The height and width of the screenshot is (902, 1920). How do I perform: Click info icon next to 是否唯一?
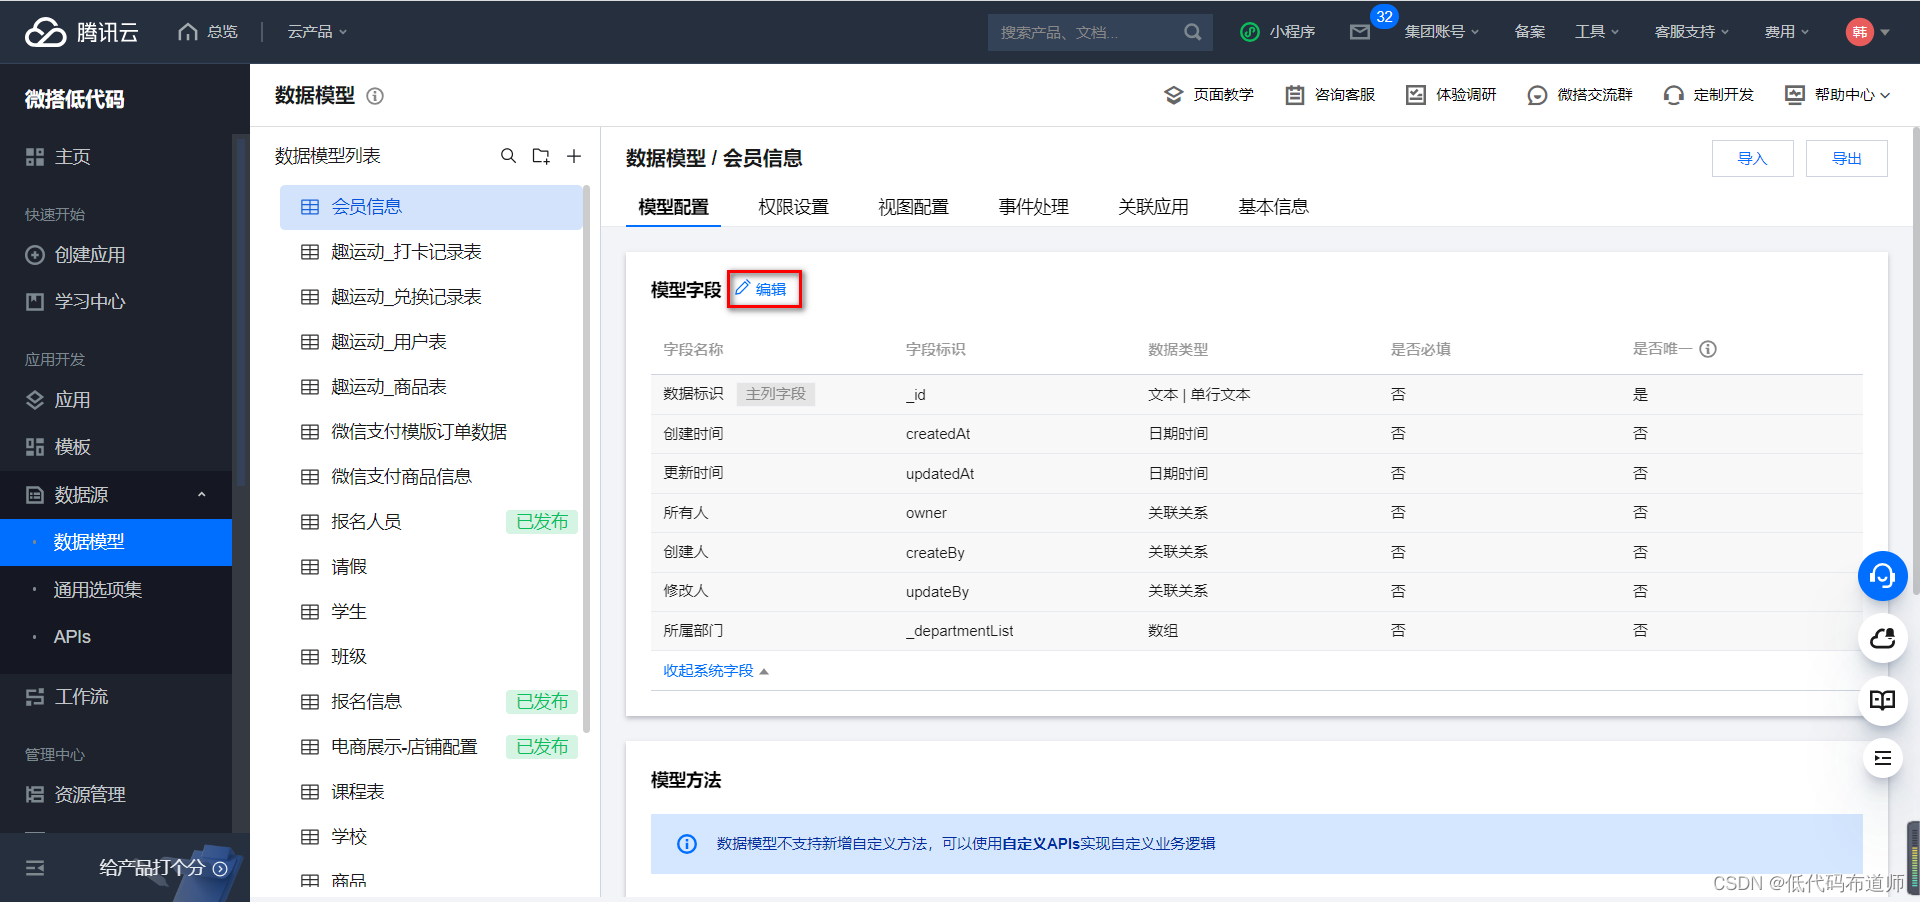1708,349
